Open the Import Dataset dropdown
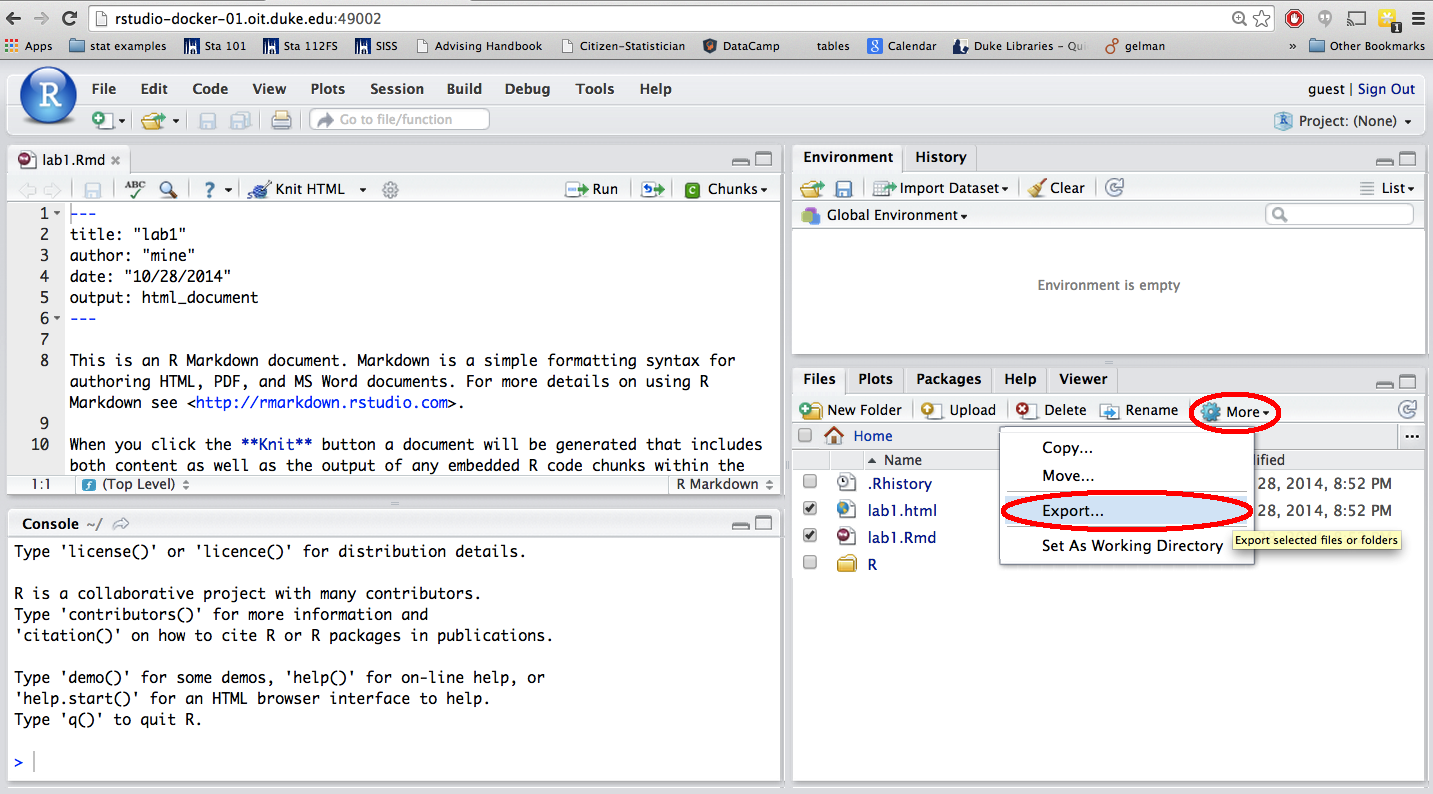Image resolution: width=1433 pixels, height=794 pixels. point(941,188)
